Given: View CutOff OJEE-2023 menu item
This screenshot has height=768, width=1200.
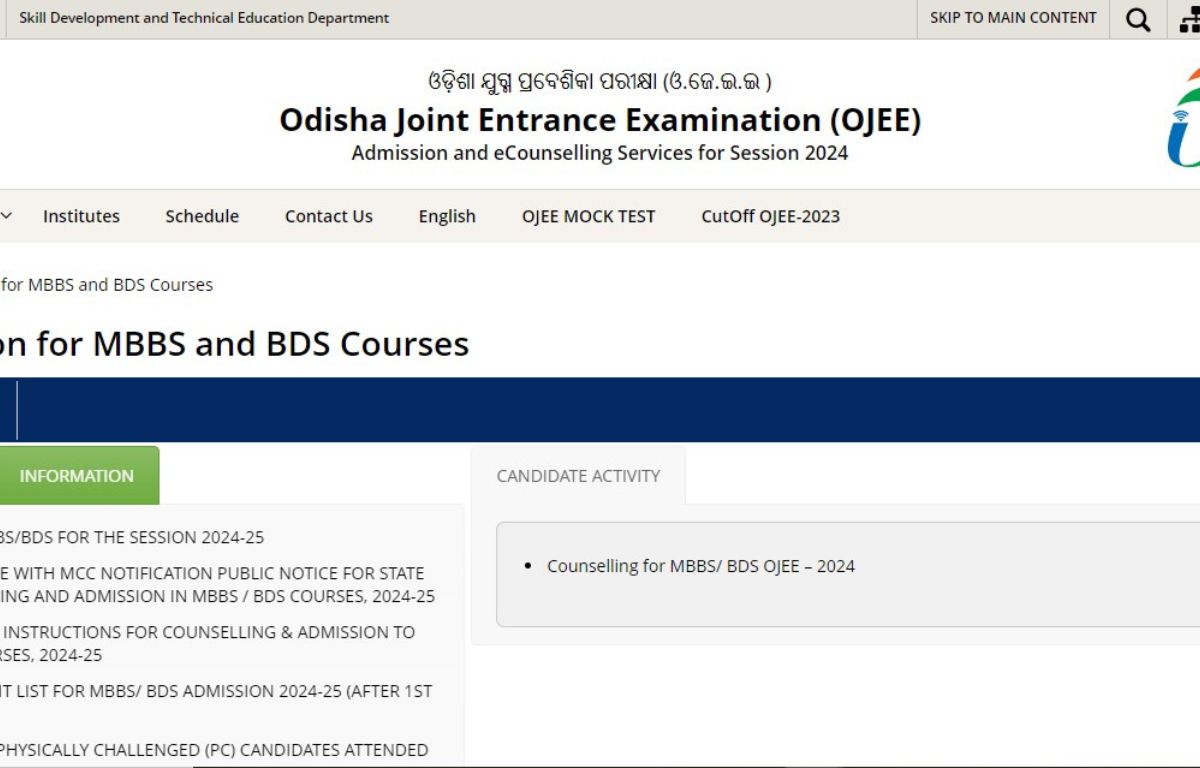Looking at the screenshot, I should pos(771,216).
